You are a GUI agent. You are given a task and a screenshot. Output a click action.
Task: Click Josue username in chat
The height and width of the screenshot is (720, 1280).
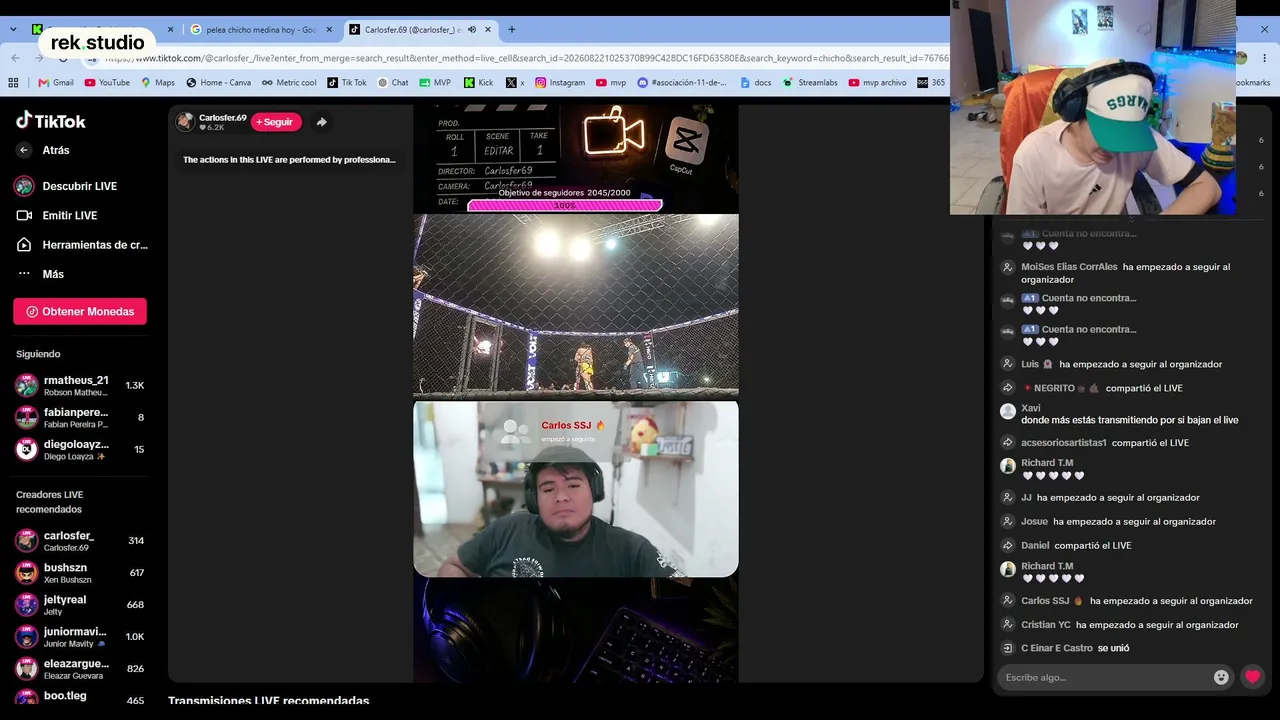click(1034, 522)
